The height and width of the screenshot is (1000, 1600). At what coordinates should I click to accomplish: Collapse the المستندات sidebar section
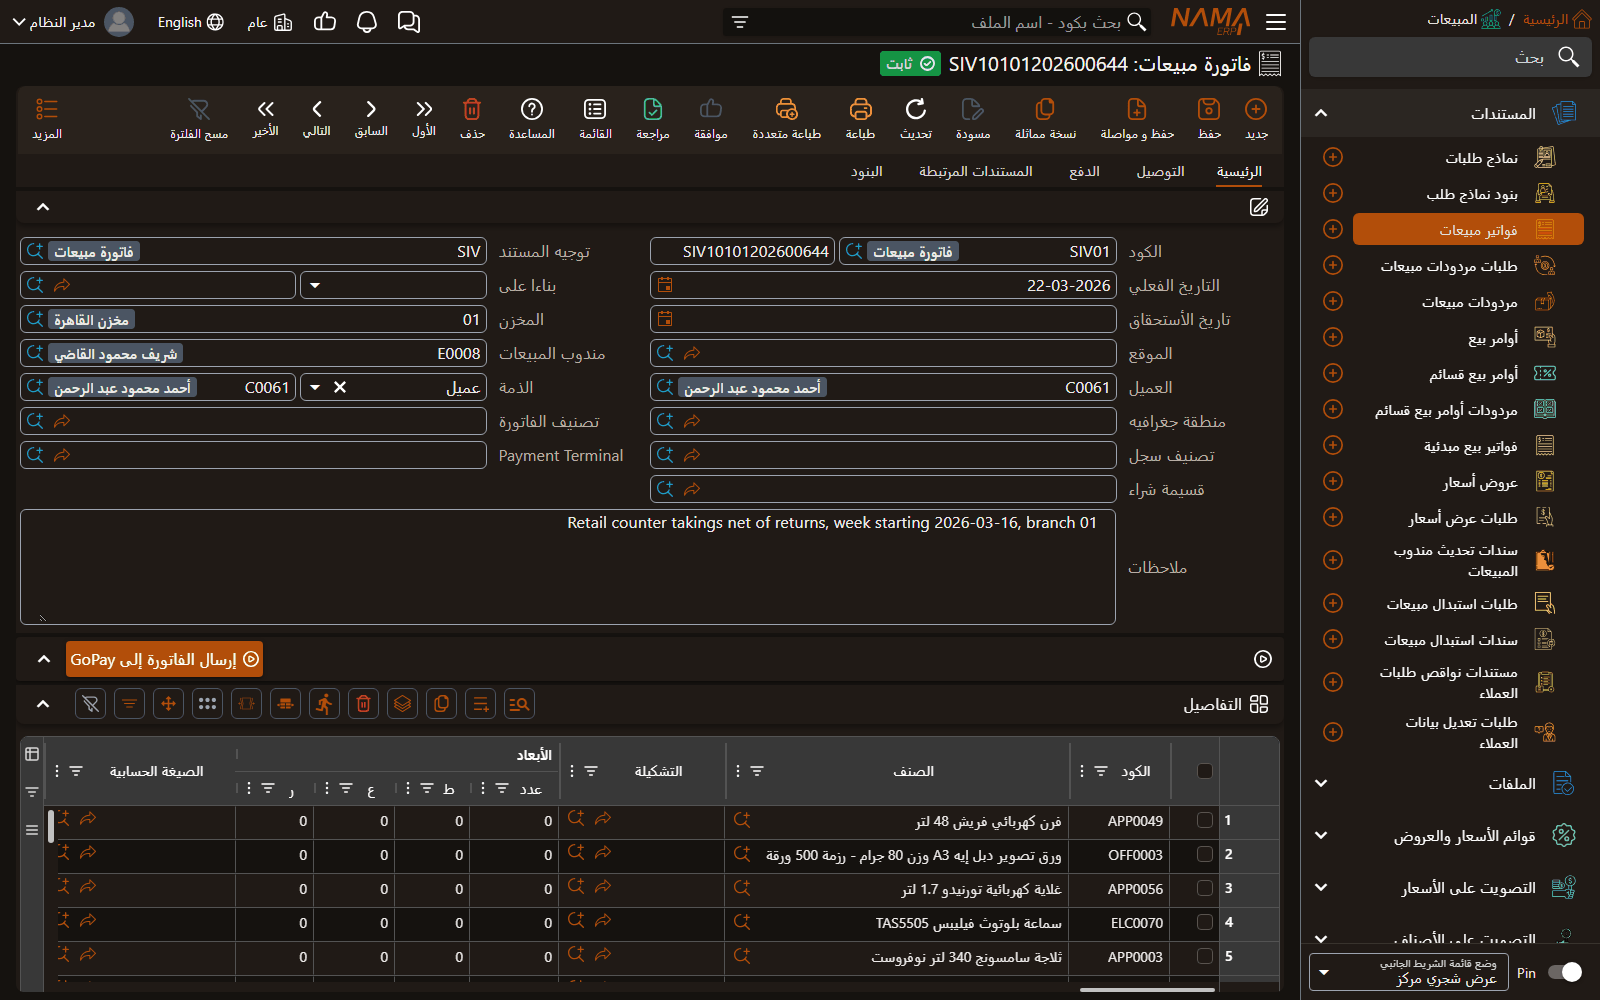tap(1321, 113)
